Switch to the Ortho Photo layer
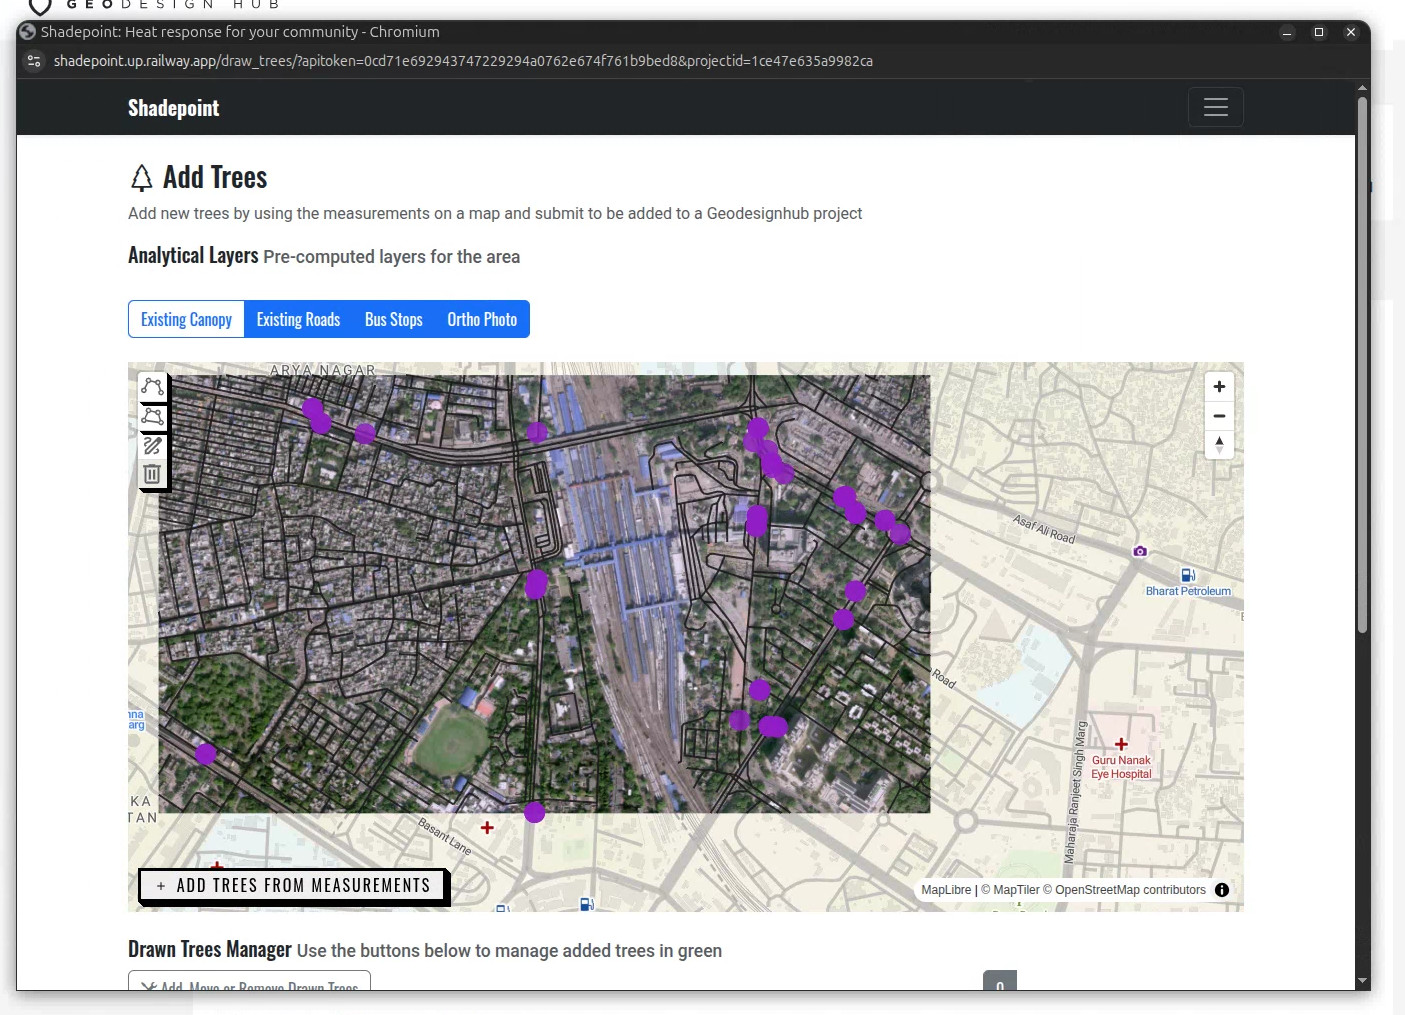 click(482, 320)
